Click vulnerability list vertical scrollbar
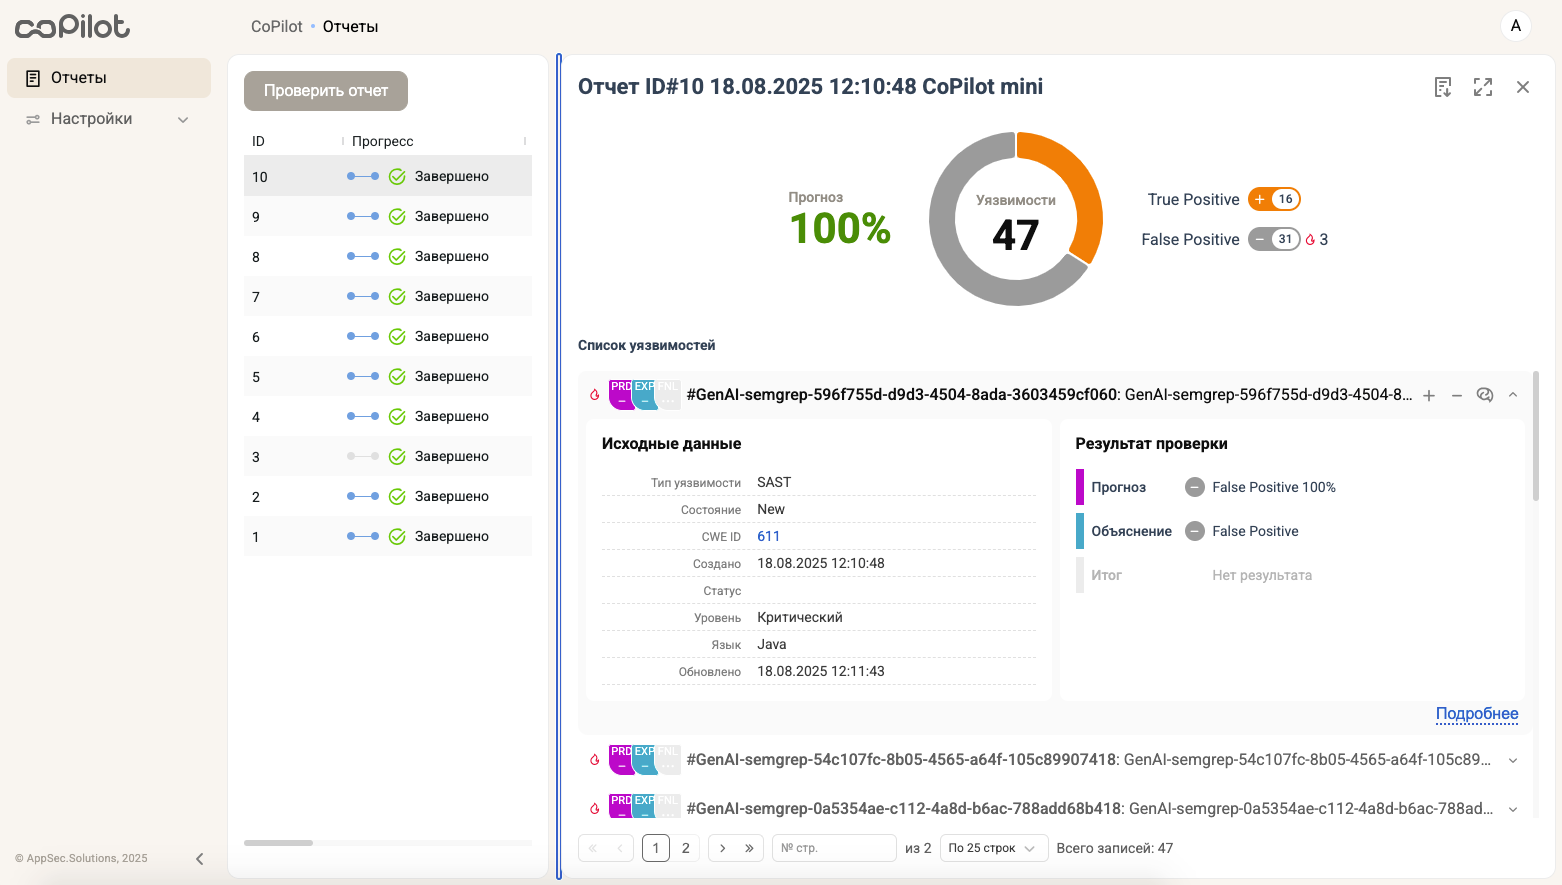The height and width of the screenshot is (885, 1562). 1536,436
